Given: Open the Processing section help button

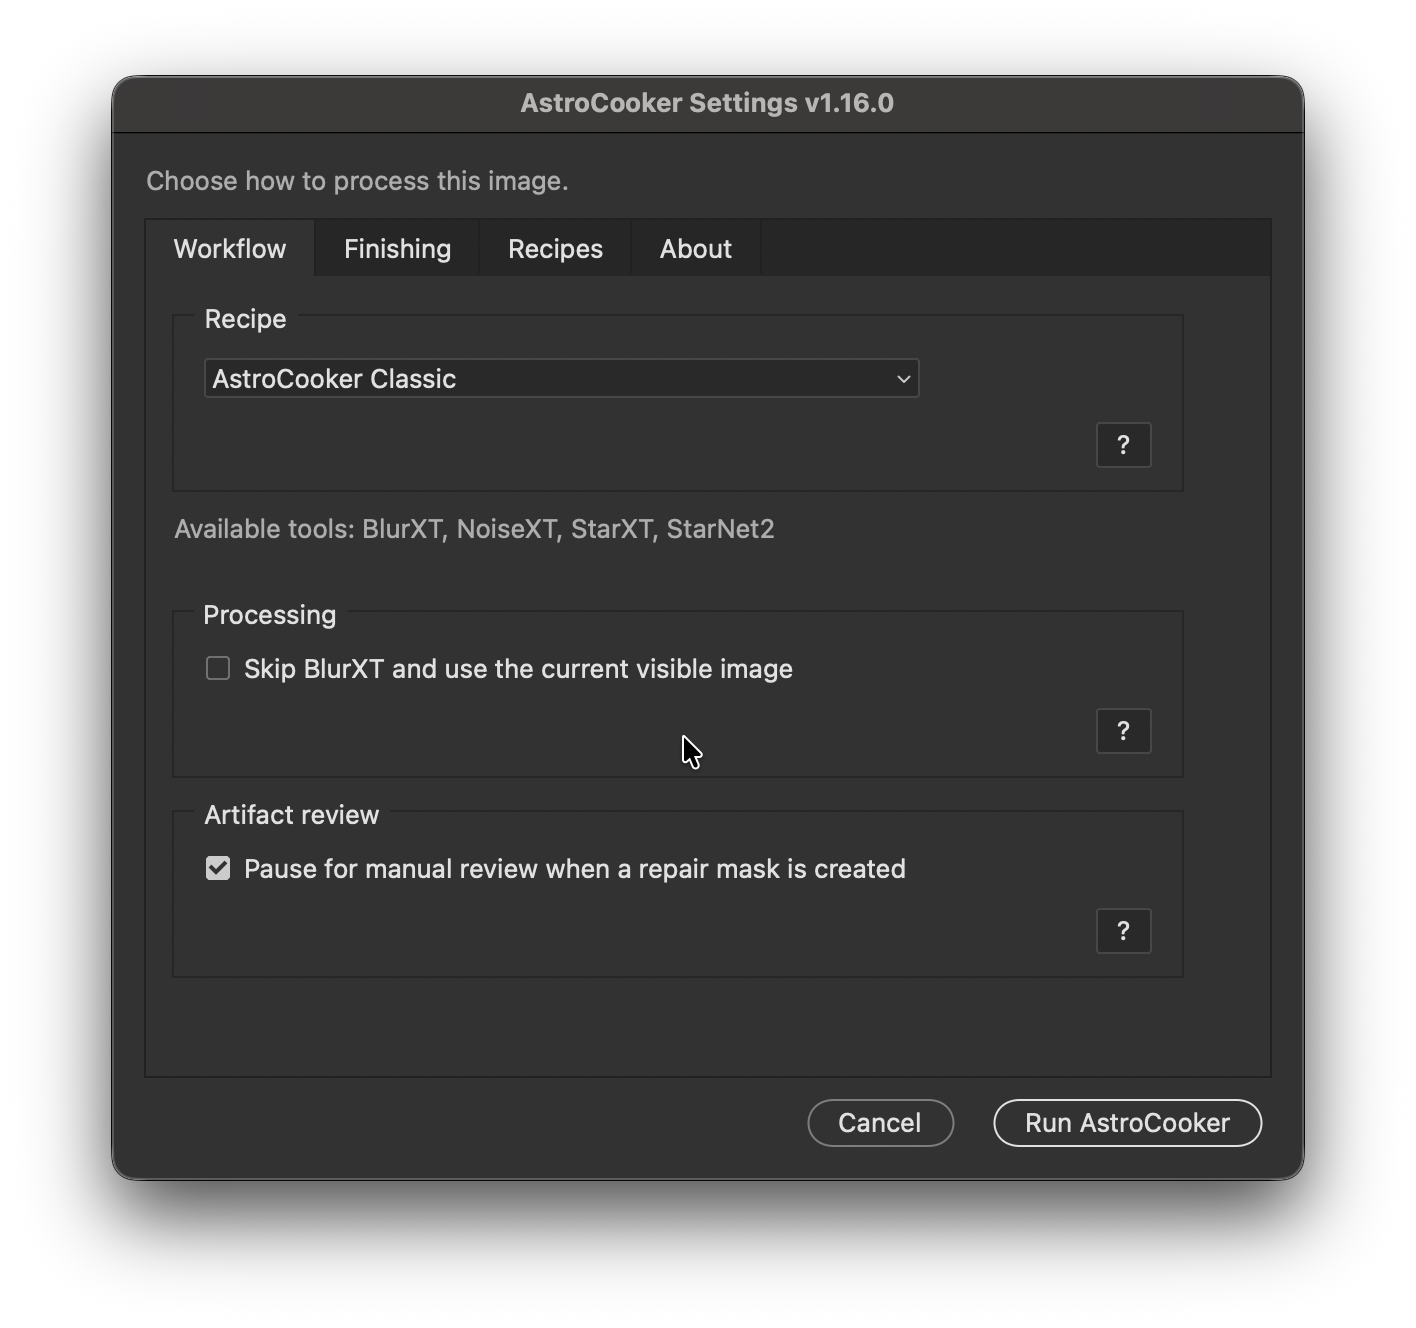Looking at the screenshot, I should (x=1123, y=731).
